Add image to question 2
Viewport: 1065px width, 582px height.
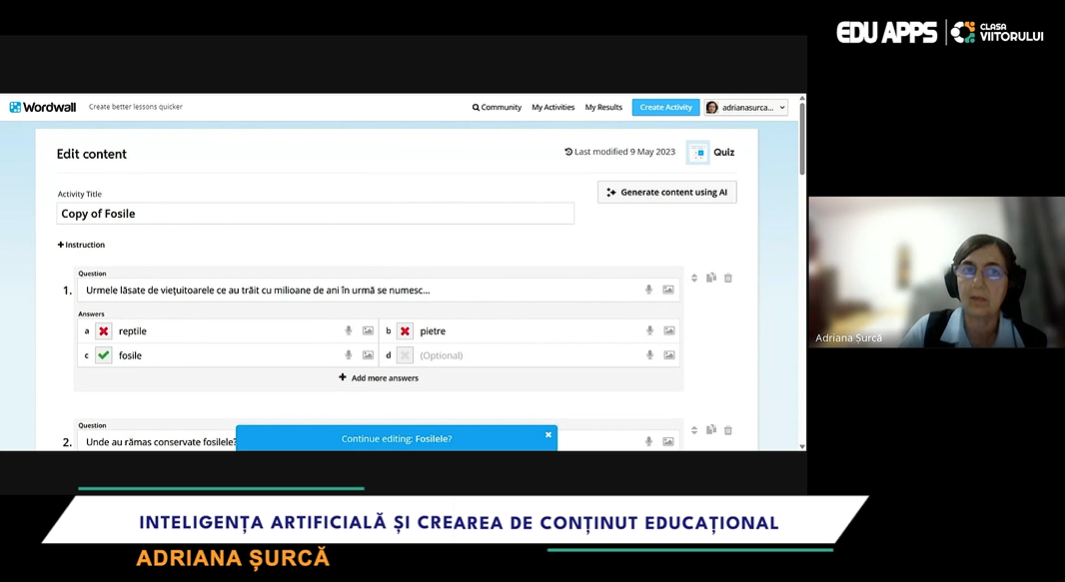coord(668,441)
